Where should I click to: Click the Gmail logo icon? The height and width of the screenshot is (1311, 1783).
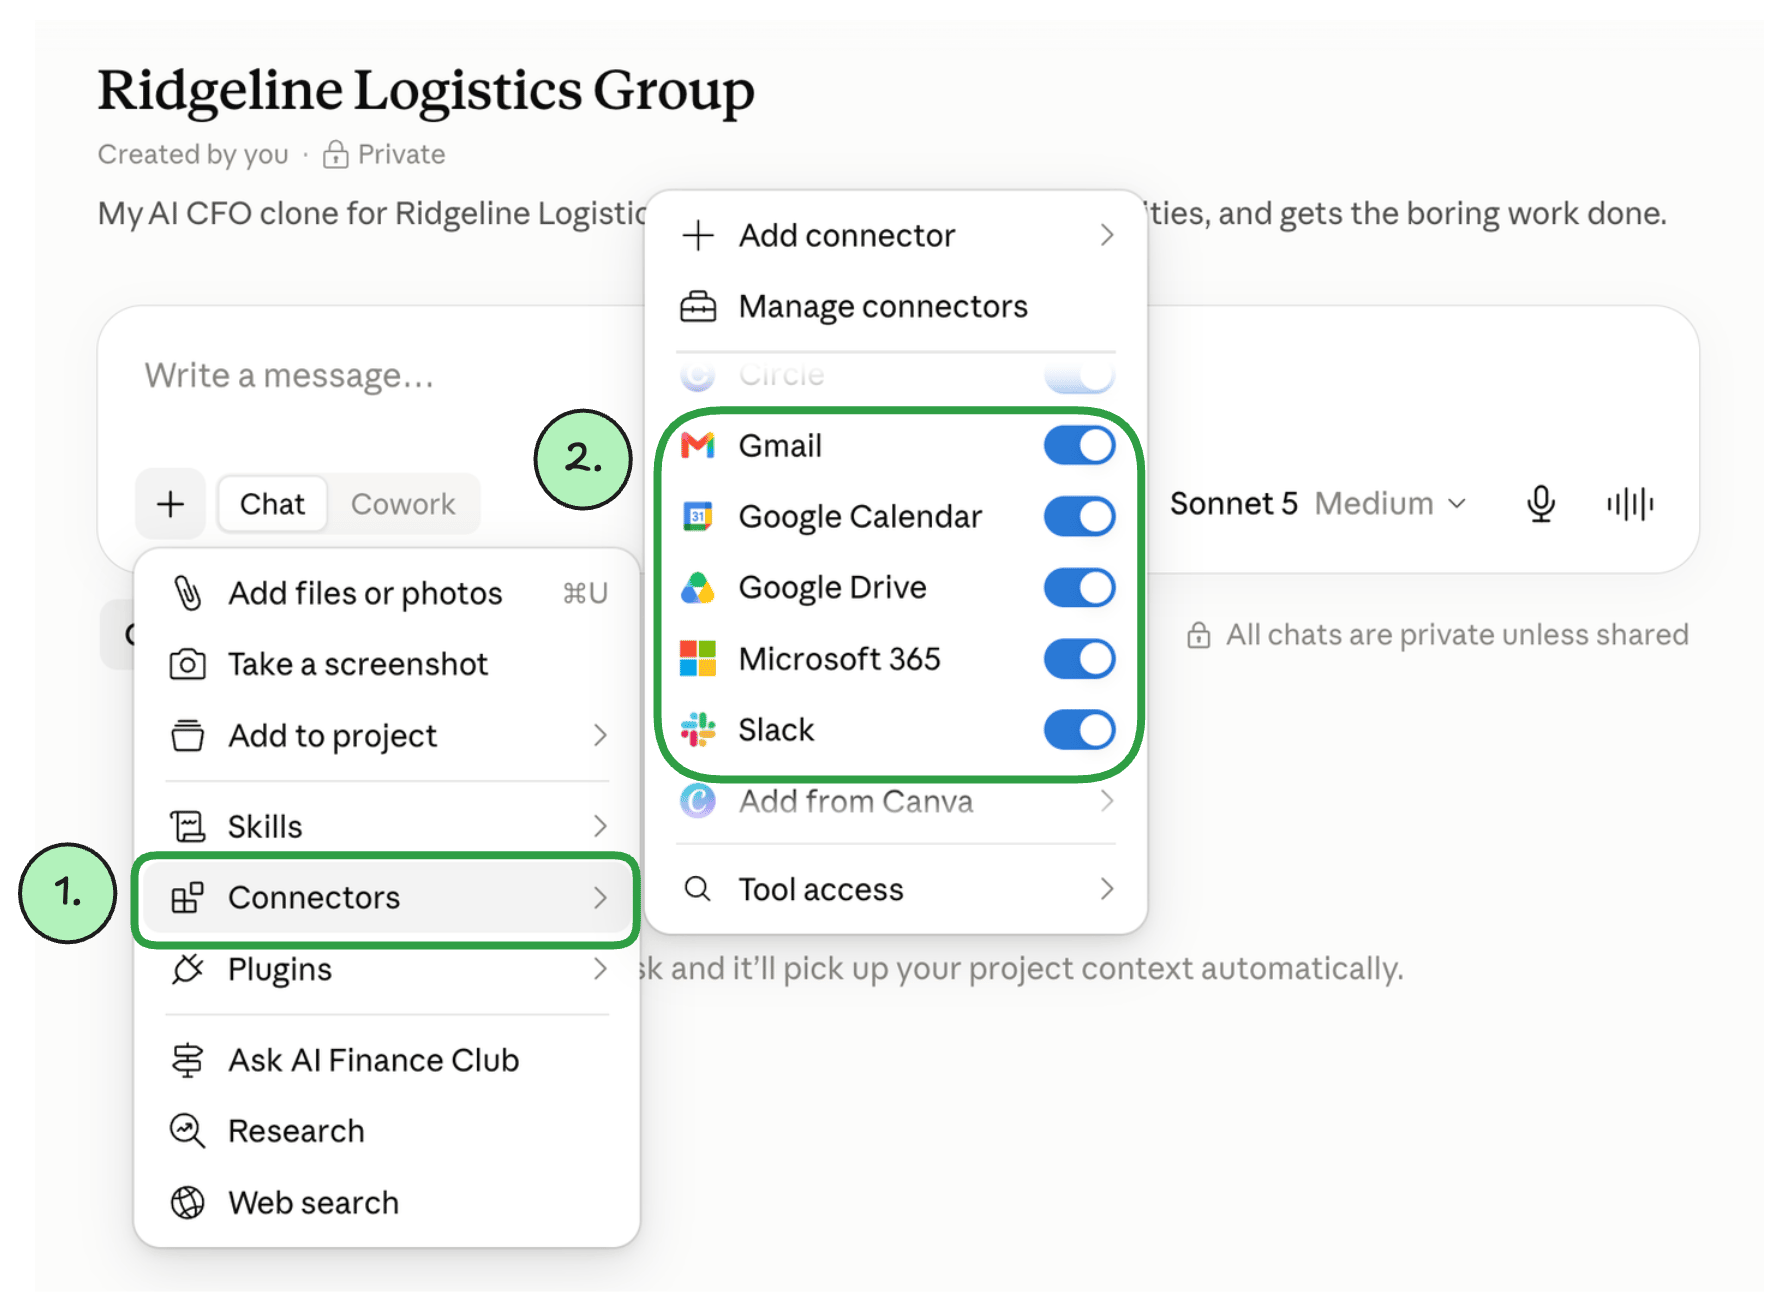[697, 445]
